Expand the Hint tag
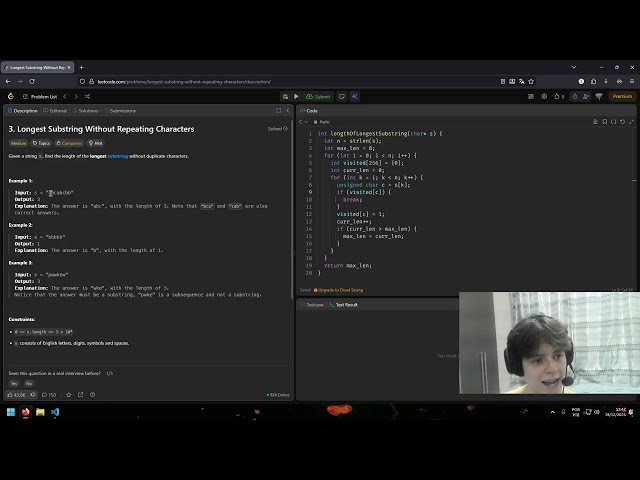640x480 pixels. pos(96,143)
